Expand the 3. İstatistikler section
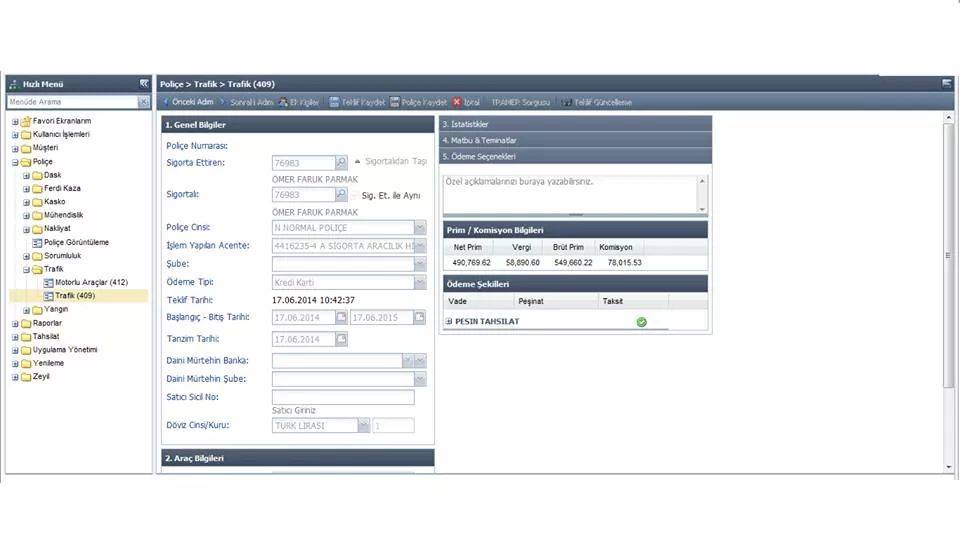The image size is (960, 539). click(x=576, y=124)
